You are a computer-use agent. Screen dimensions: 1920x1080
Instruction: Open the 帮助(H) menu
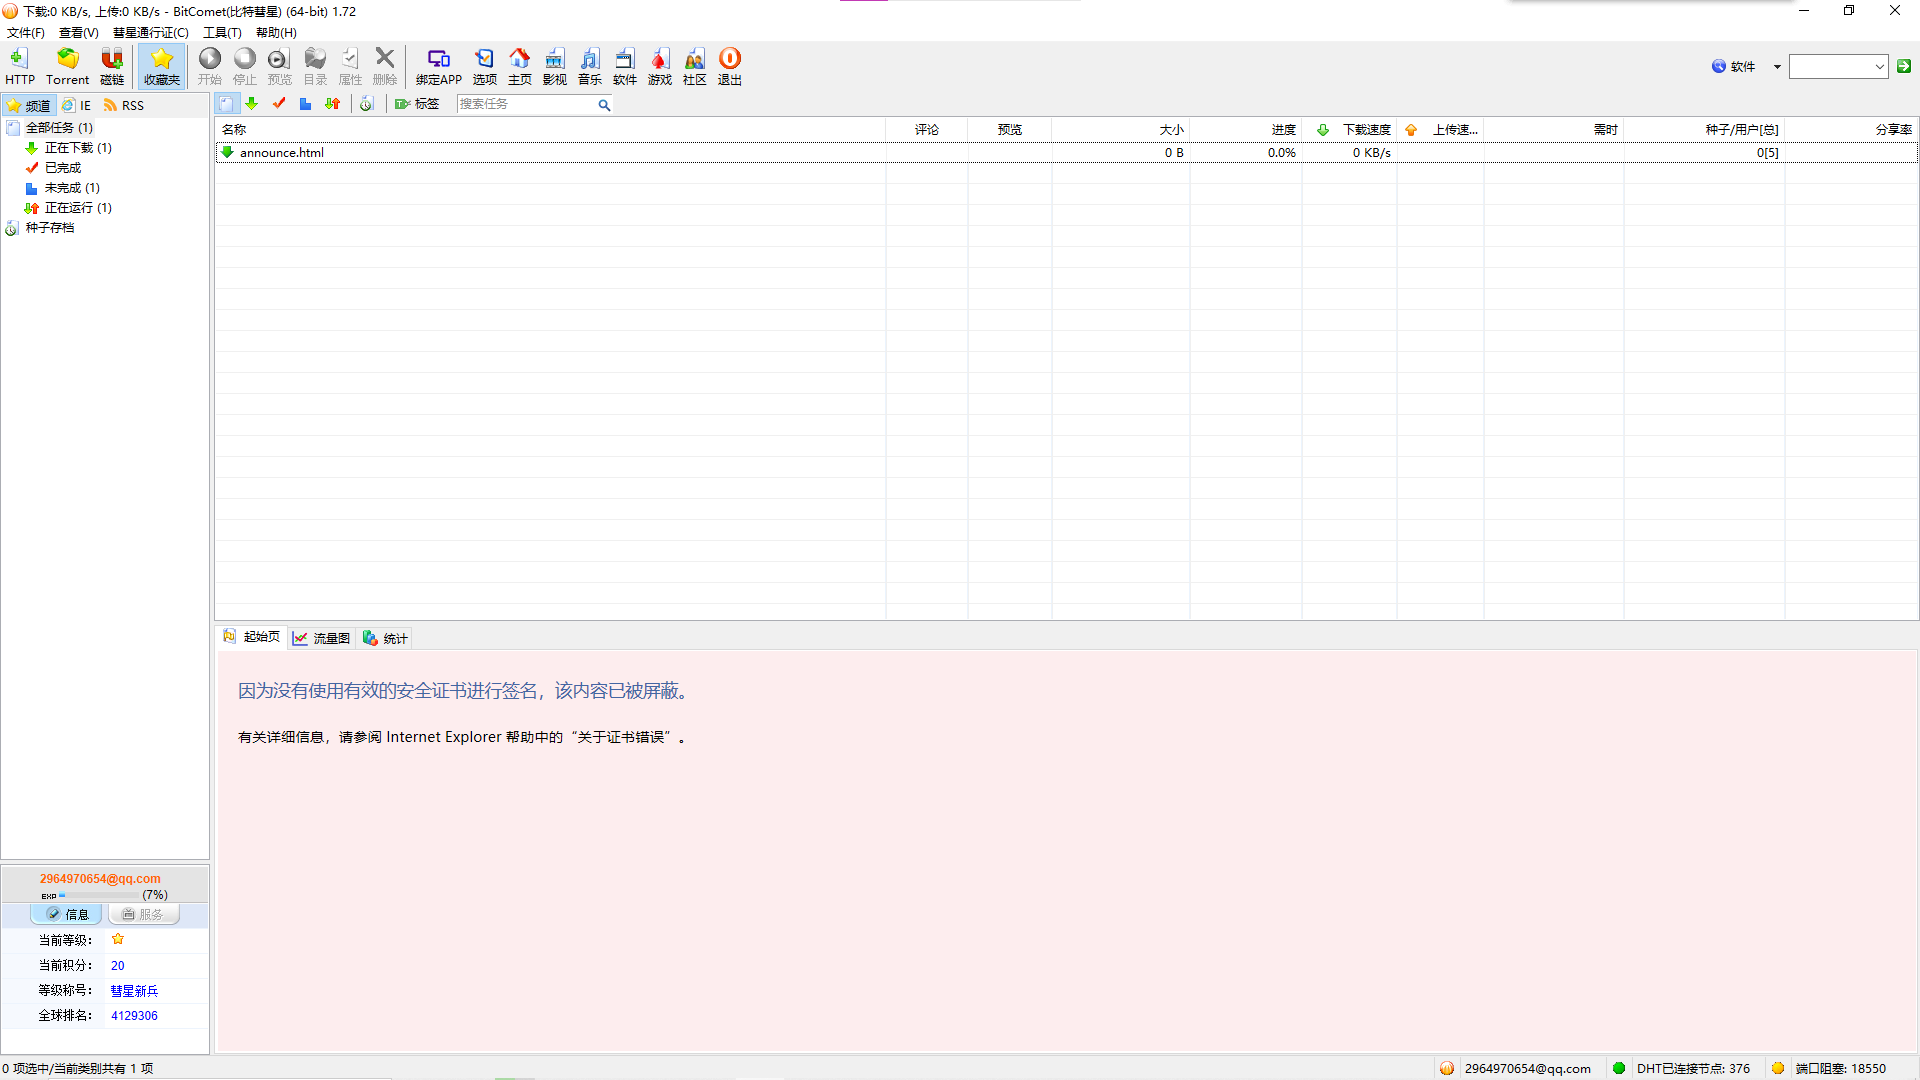pos(276,33)
